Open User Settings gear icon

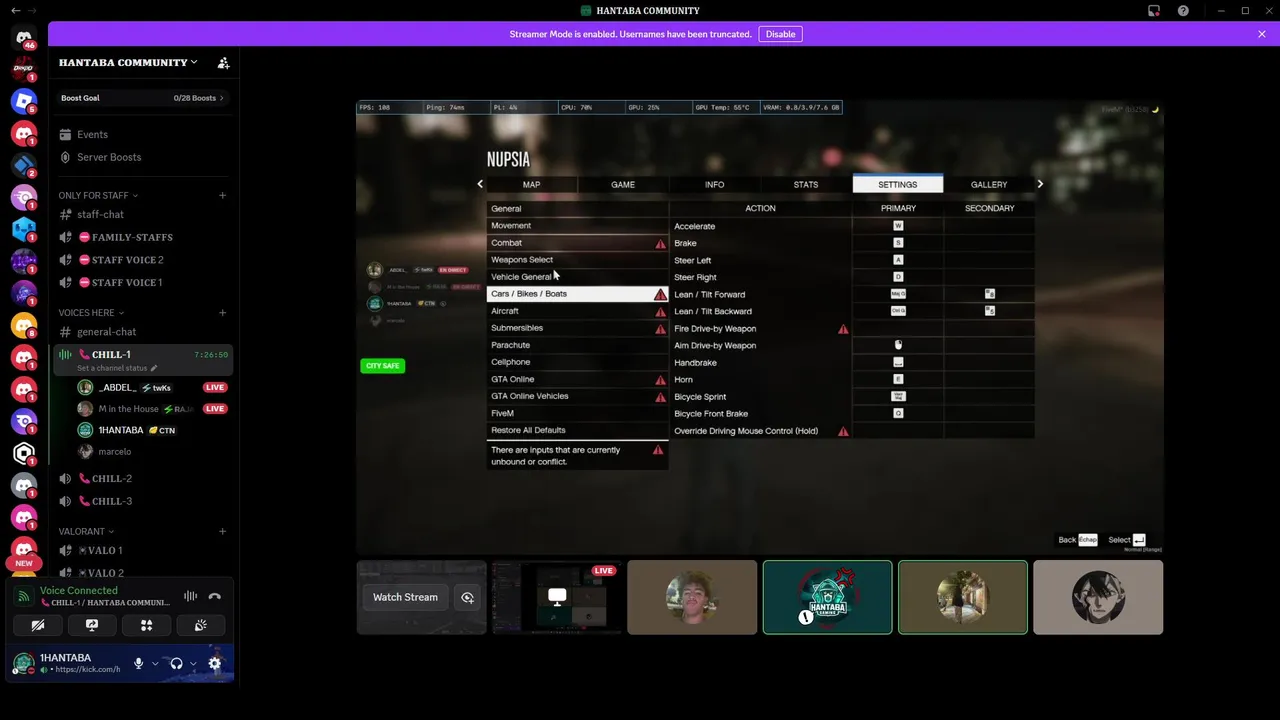pos(214,663)
